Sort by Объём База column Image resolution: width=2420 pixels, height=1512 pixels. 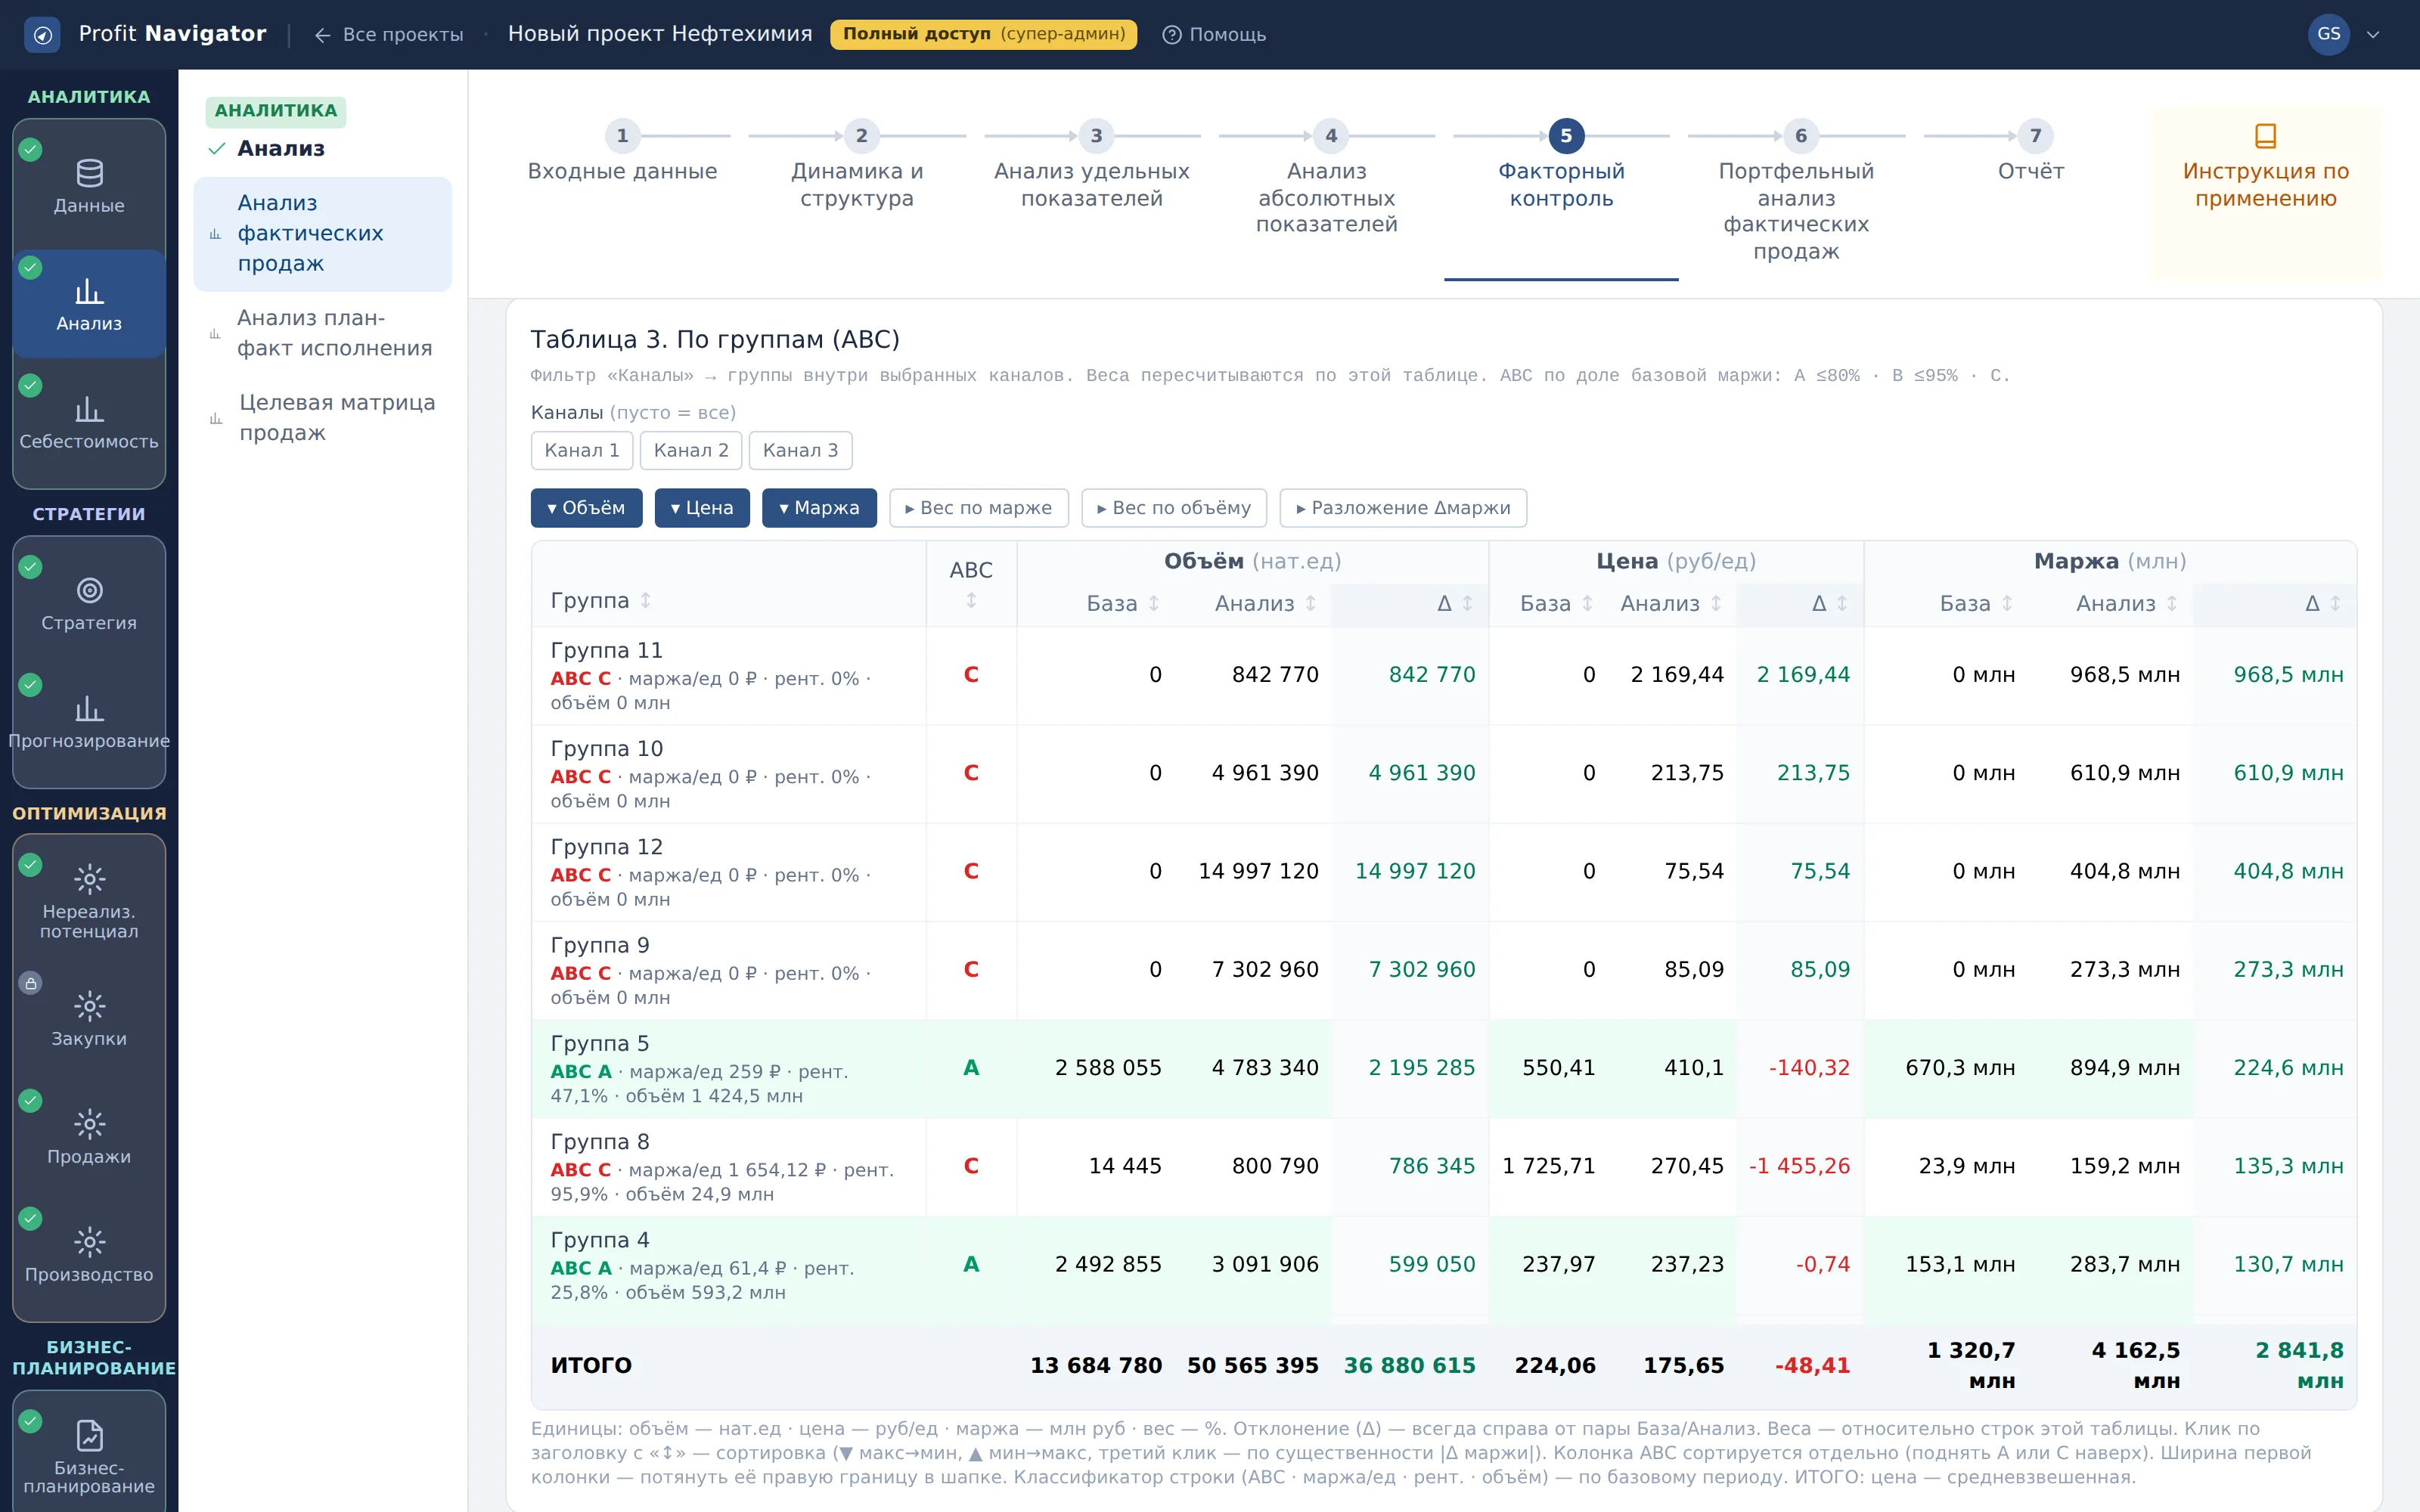point(1123,603)
